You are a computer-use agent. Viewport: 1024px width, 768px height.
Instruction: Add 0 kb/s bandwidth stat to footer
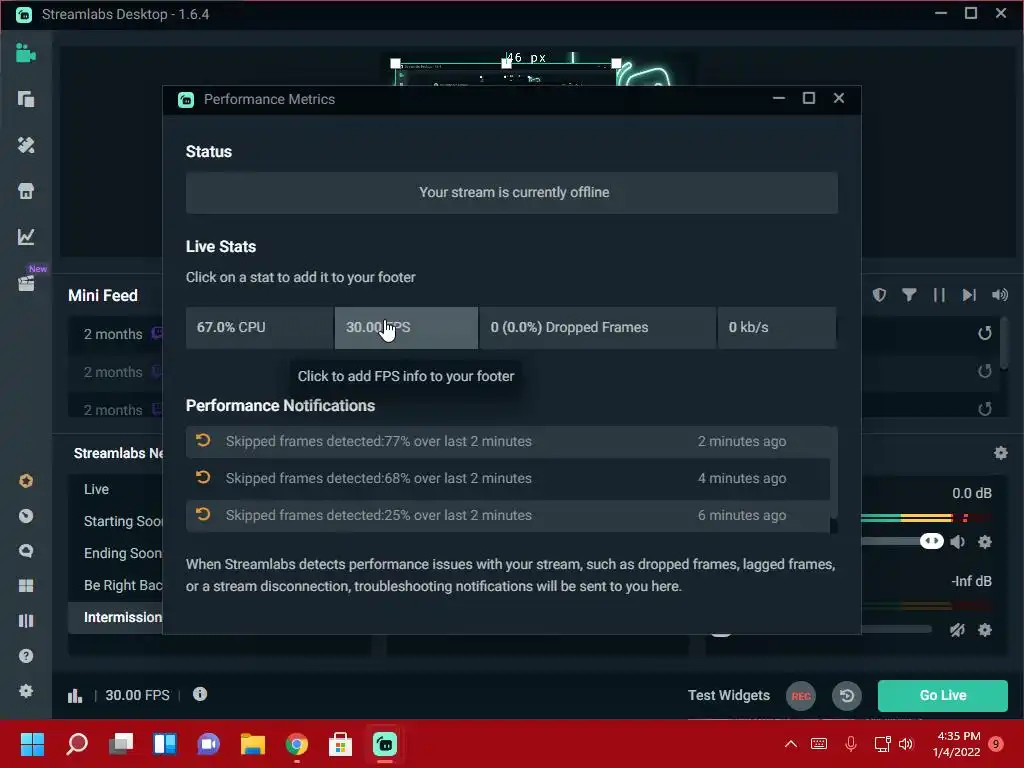pos(776,328)
